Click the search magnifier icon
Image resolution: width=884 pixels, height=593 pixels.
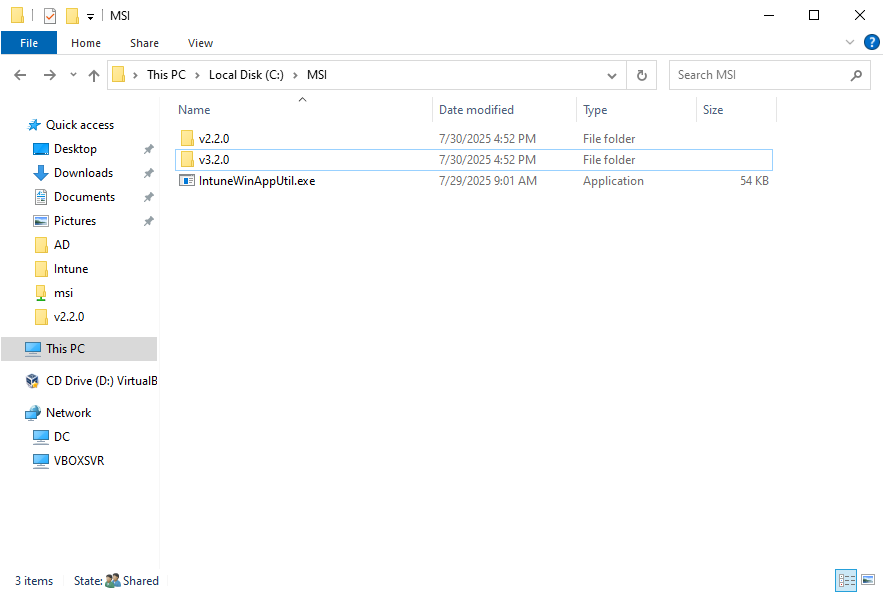[856, 75]
